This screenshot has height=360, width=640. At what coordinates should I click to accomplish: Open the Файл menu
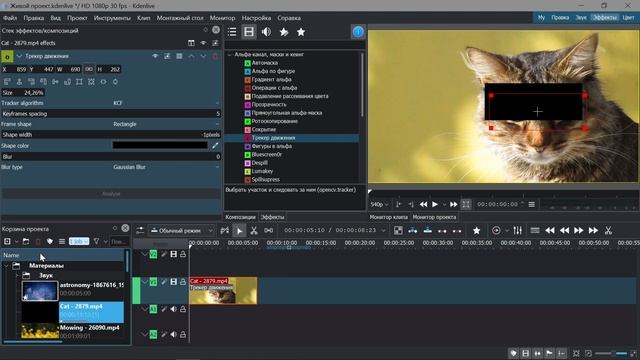pos(10,18)
